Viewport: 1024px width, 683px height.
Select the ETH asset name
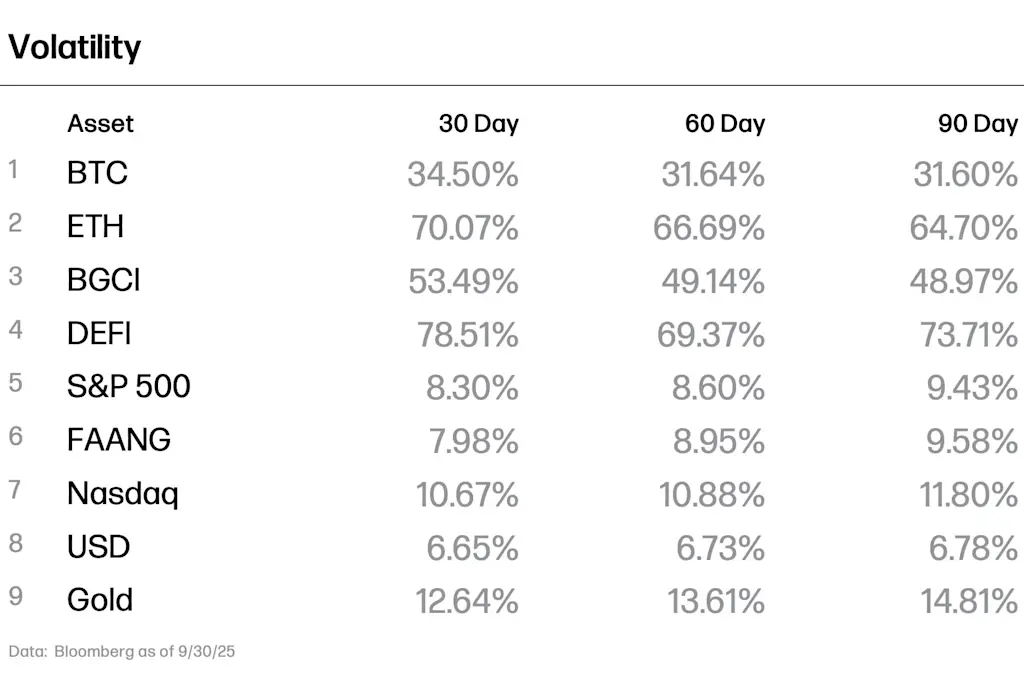point(95,227)
